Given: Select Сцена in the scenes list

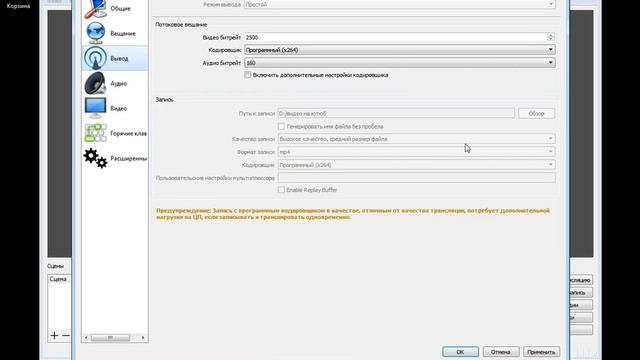Looking at the screenshot, I should (x=58, y=279).
